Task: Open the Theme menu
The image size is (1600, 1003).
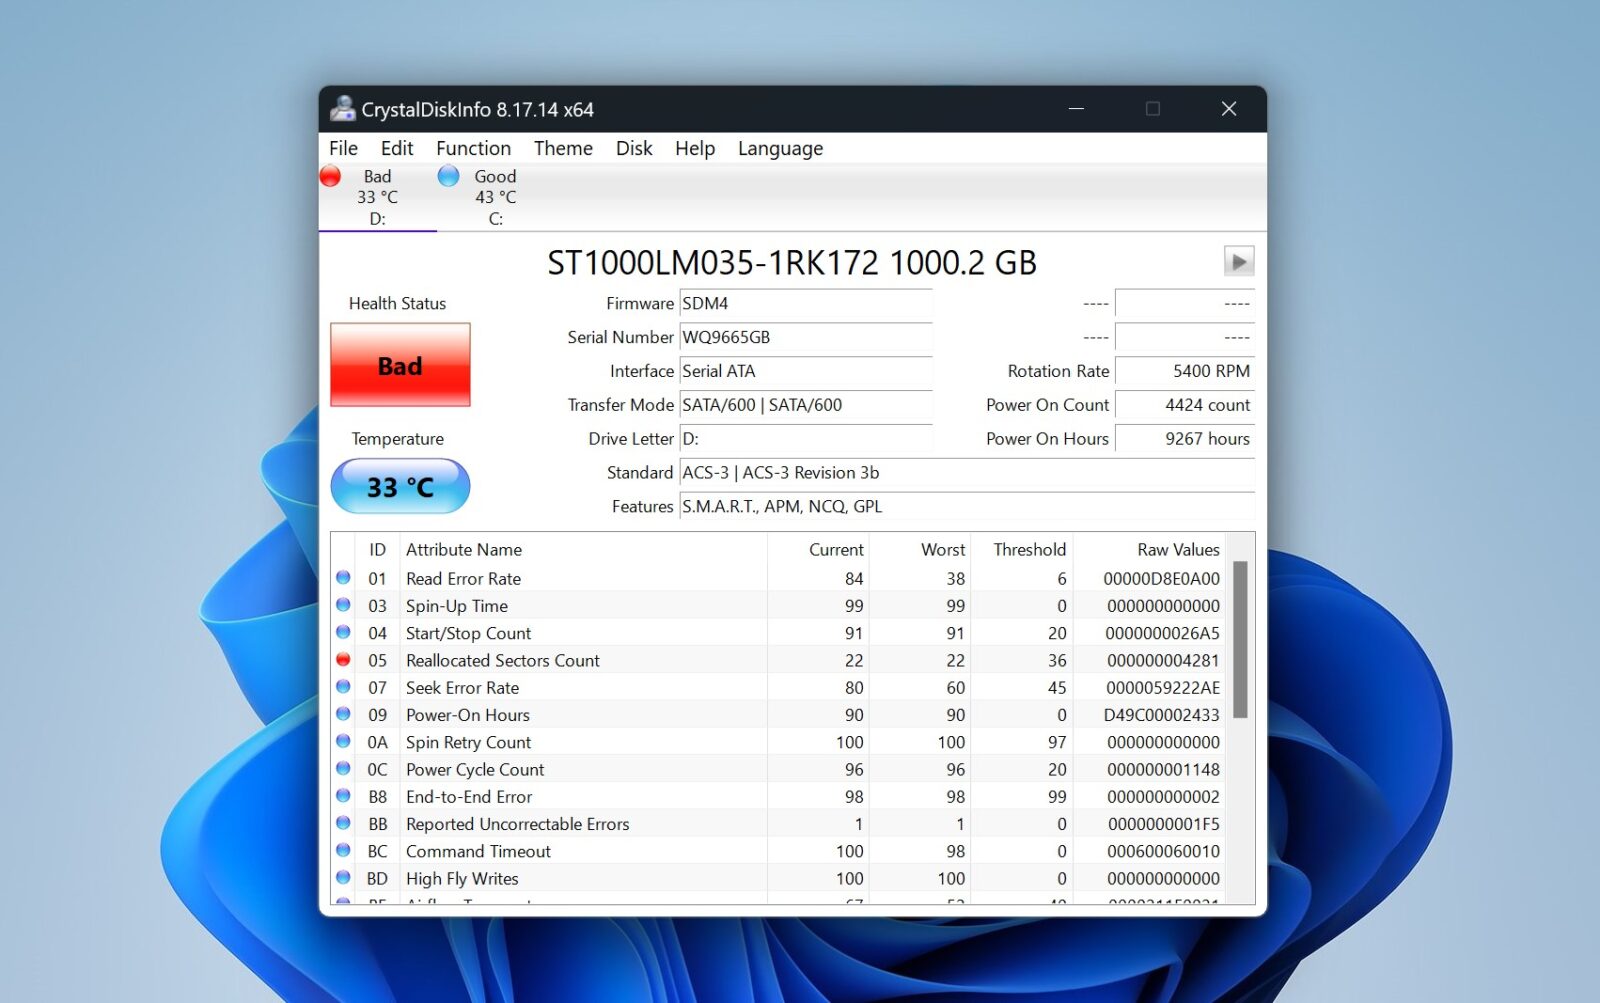Action: pyautogui.click(x=563, y=148)
